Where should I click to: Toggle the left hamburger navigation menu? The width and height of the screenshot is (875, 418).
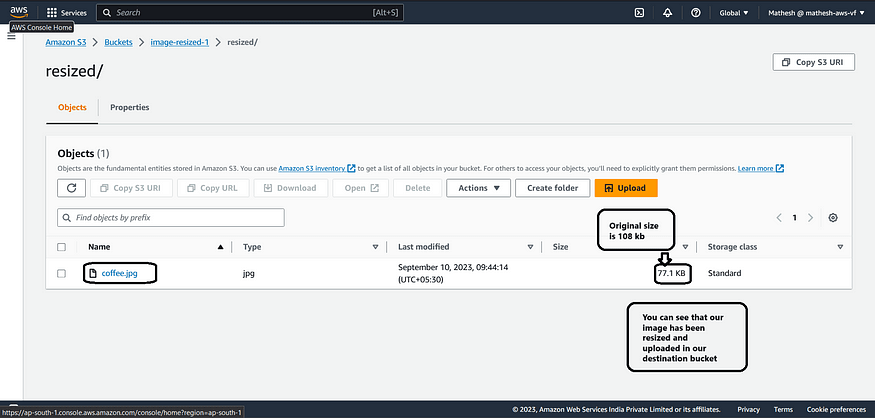tap(11, 37)
